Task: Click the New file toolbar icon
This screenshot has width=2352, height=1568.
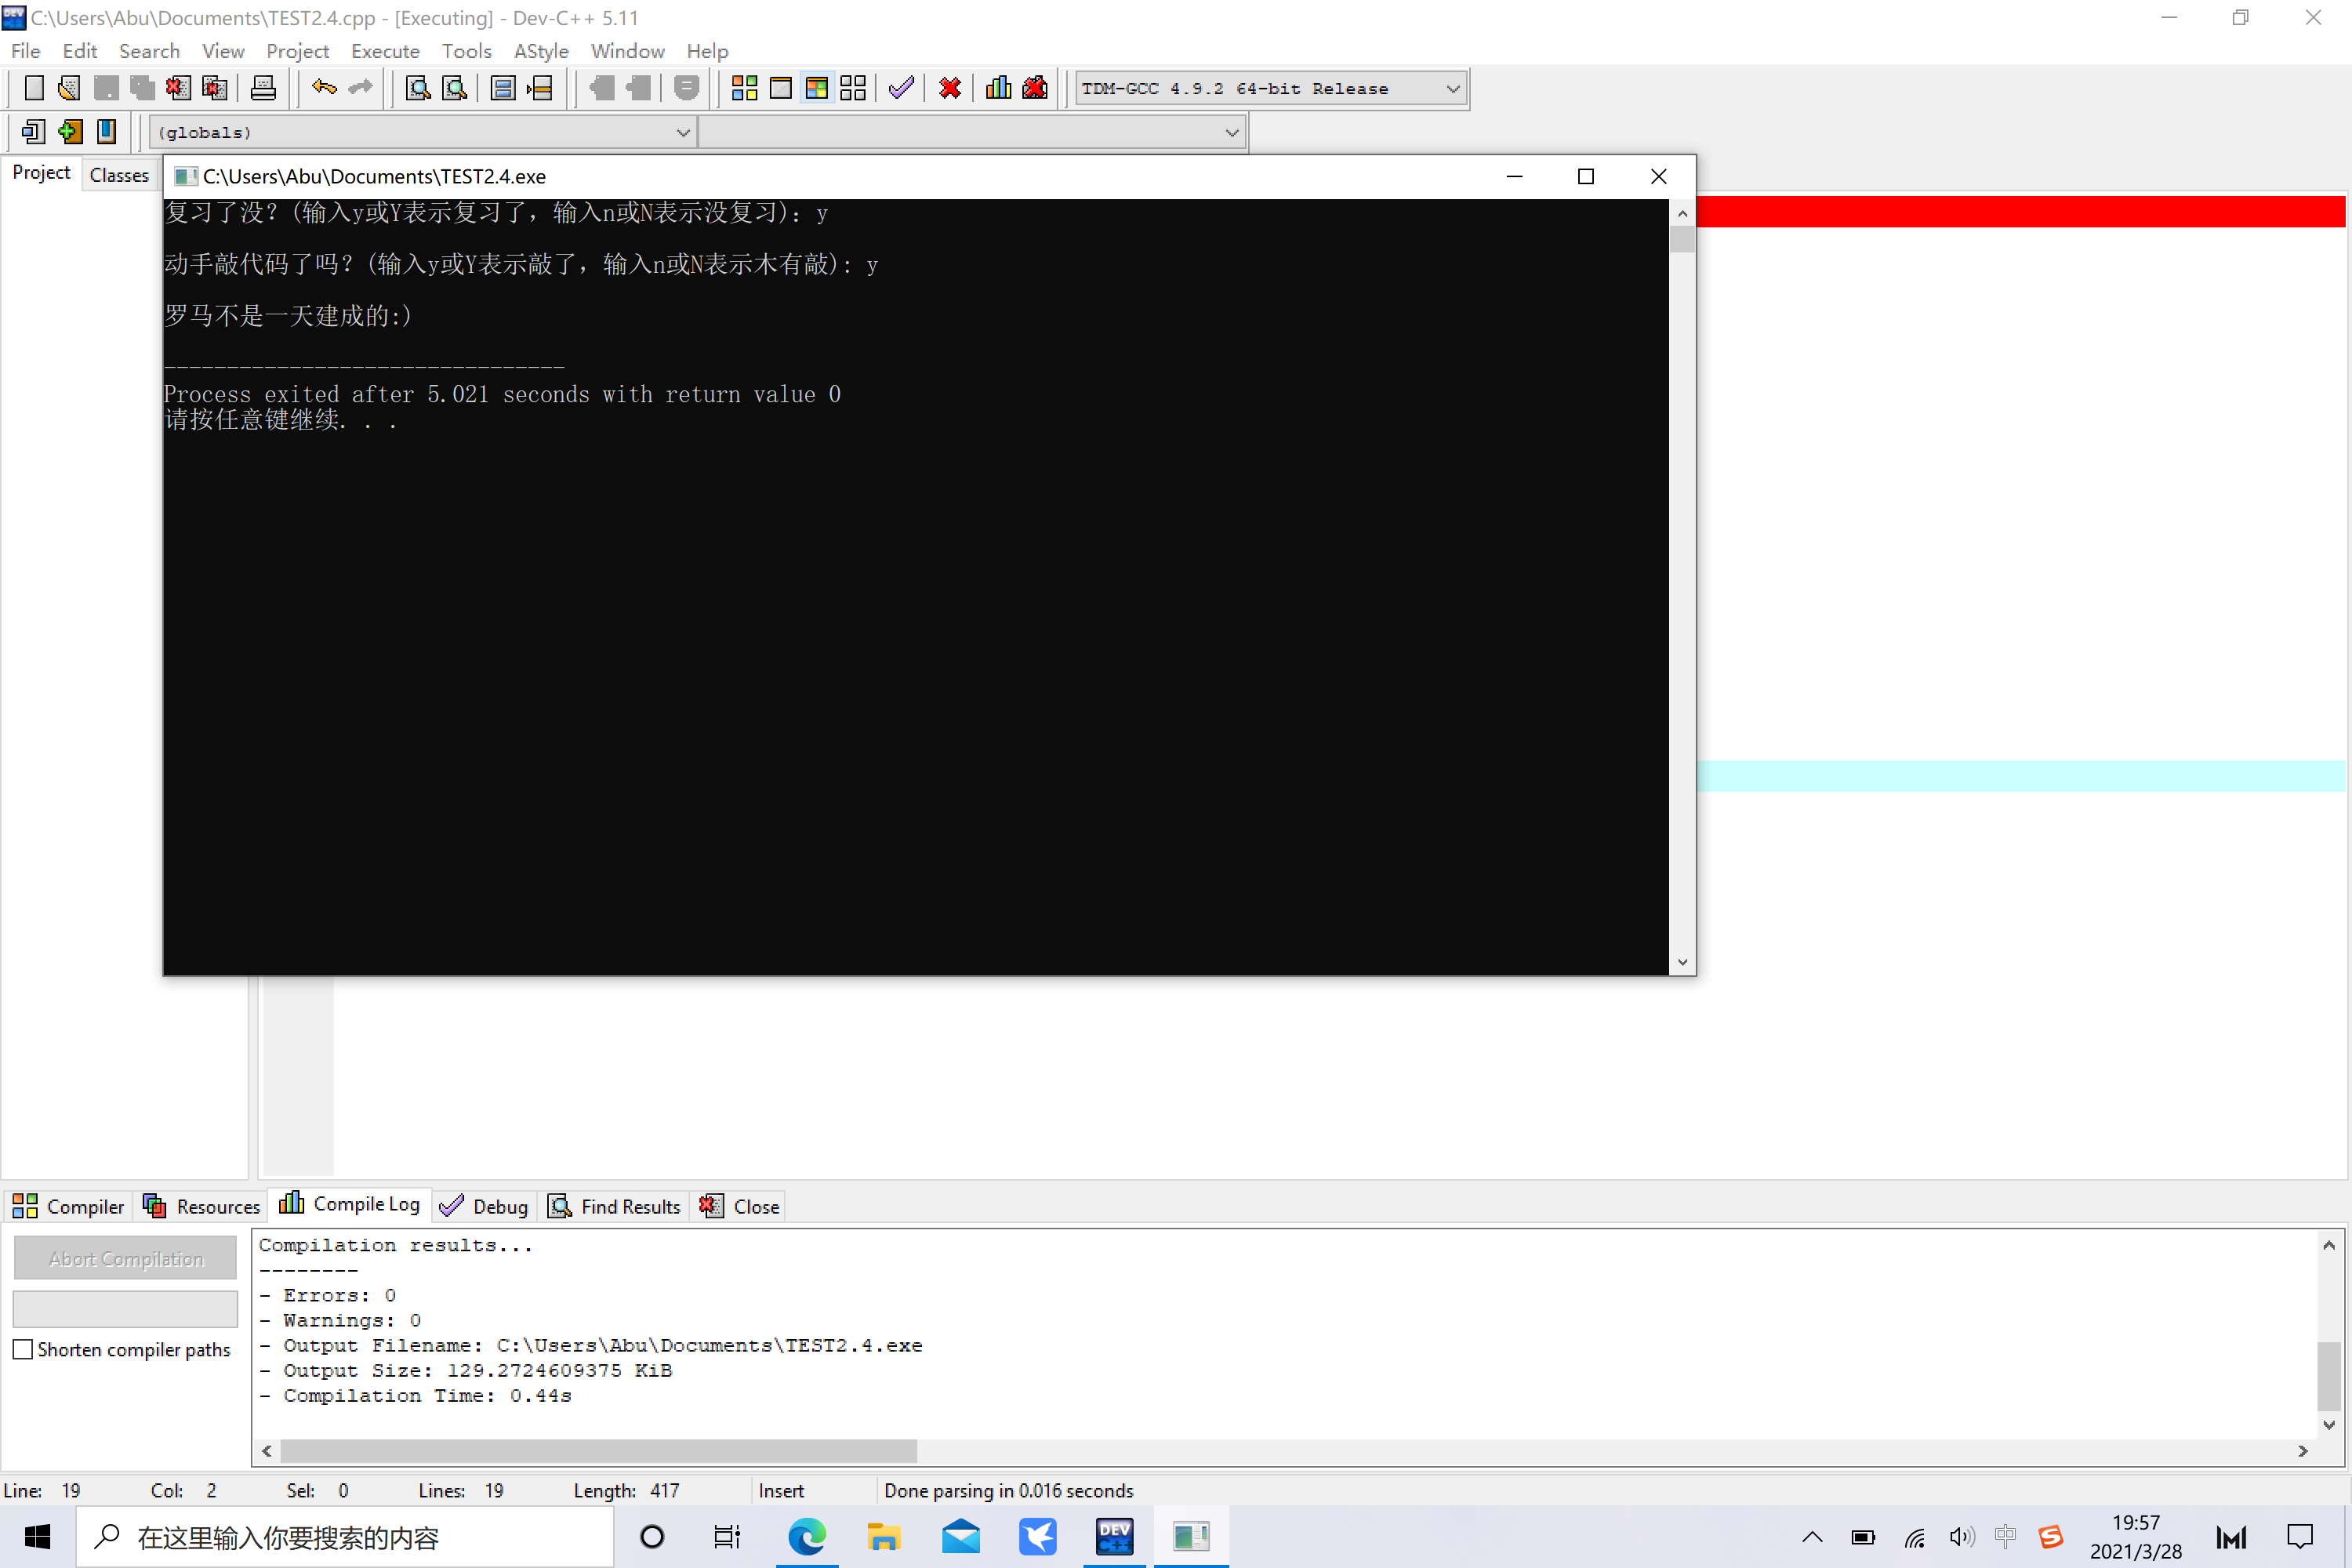Action: click(x=34, y=88)
